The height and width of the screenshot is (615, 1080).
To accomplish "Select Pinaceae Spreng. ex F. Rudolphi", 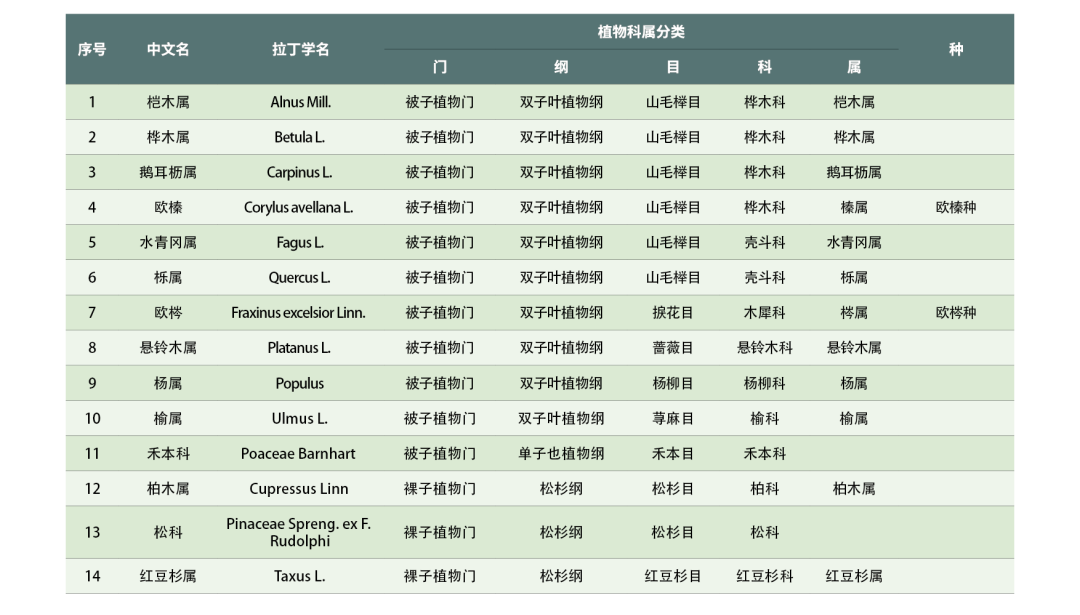I will (x=300, y=531).
